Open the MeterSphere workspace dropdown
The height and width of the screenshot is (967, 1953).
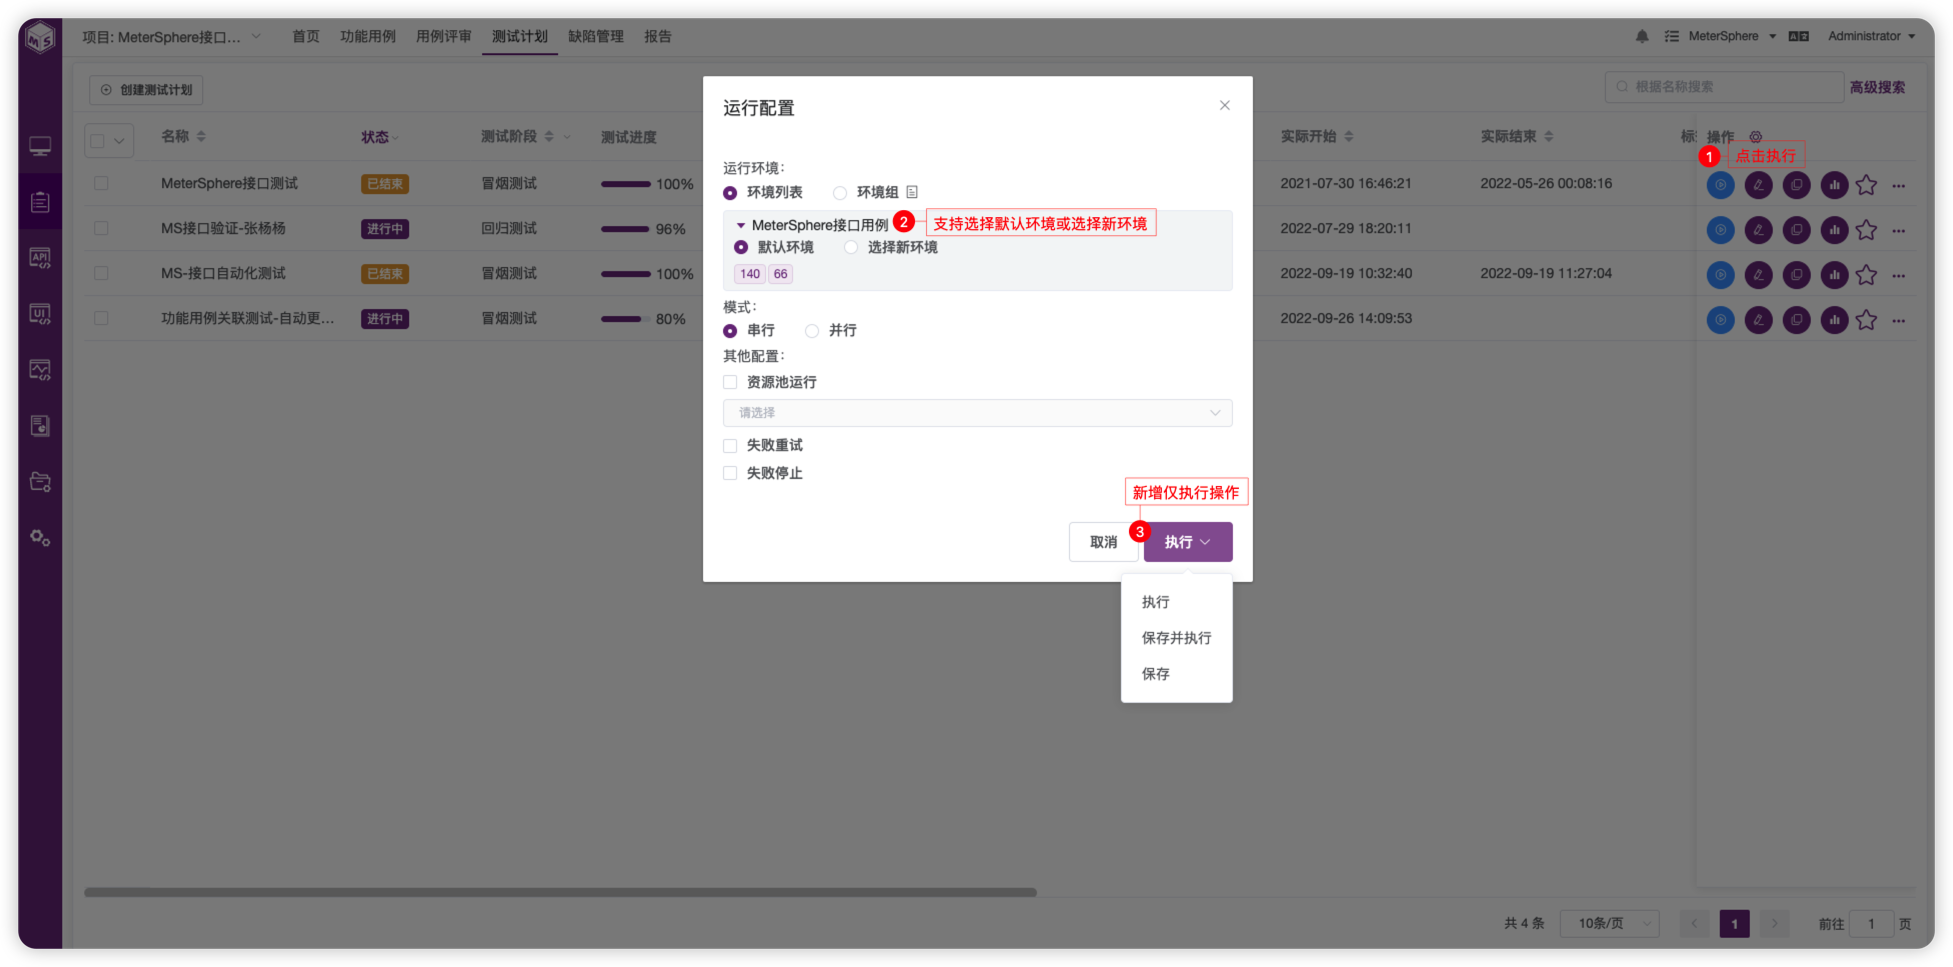(1732, 36)
